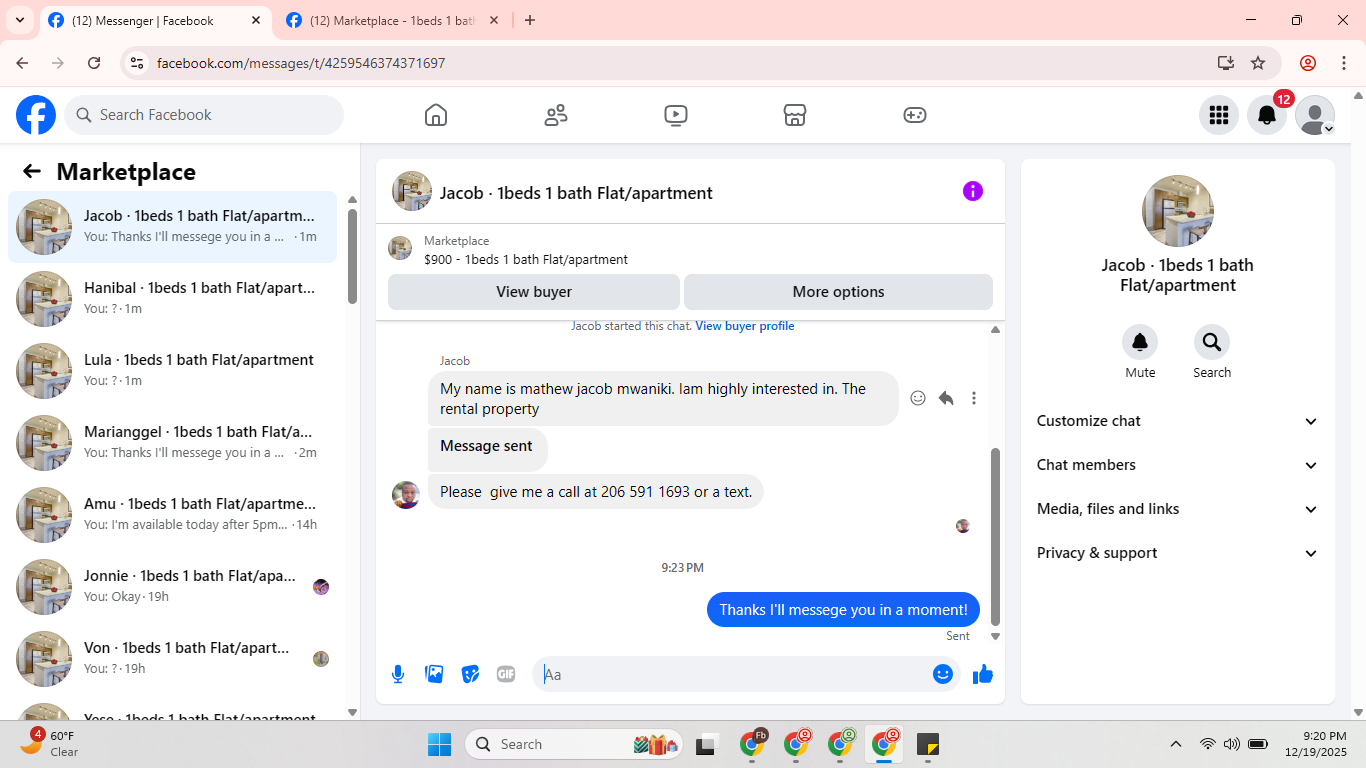Open Sticky Notes taskbar icon
Screen dimensions: 1366x768
pos(928,744)
